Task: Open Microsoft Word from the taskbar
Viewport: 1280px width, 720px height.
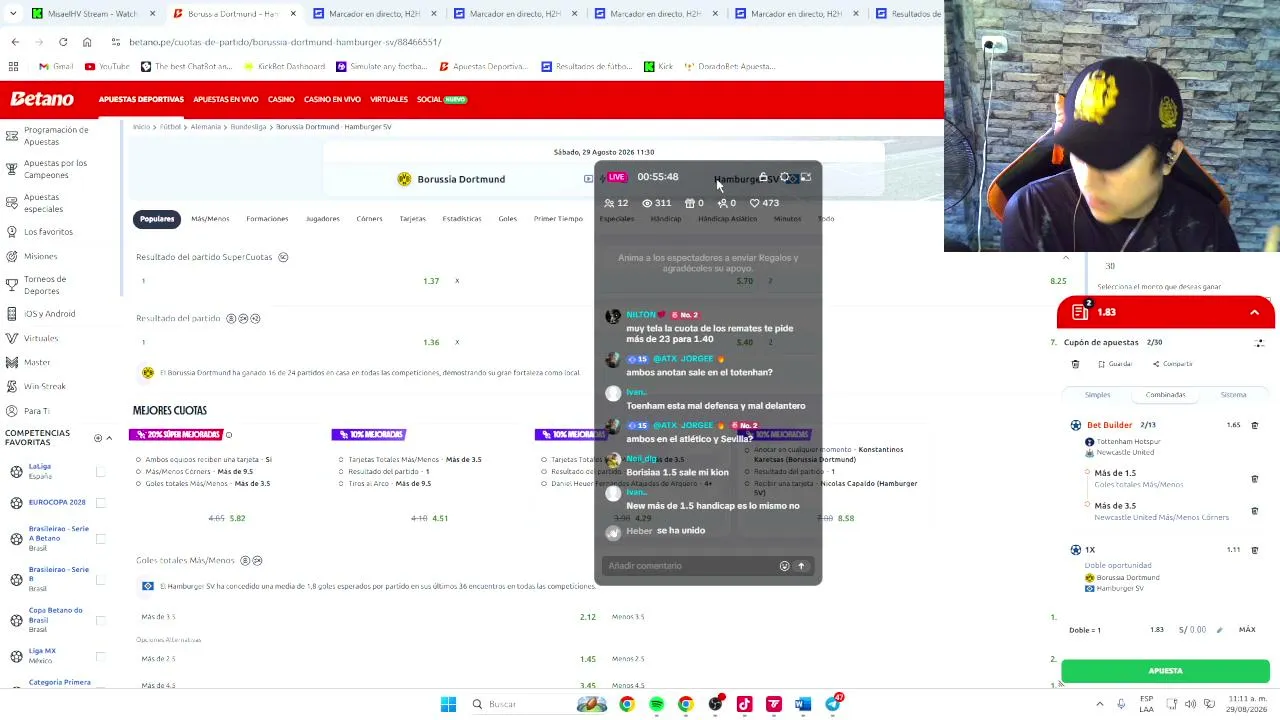Action: tap(803, 704)
